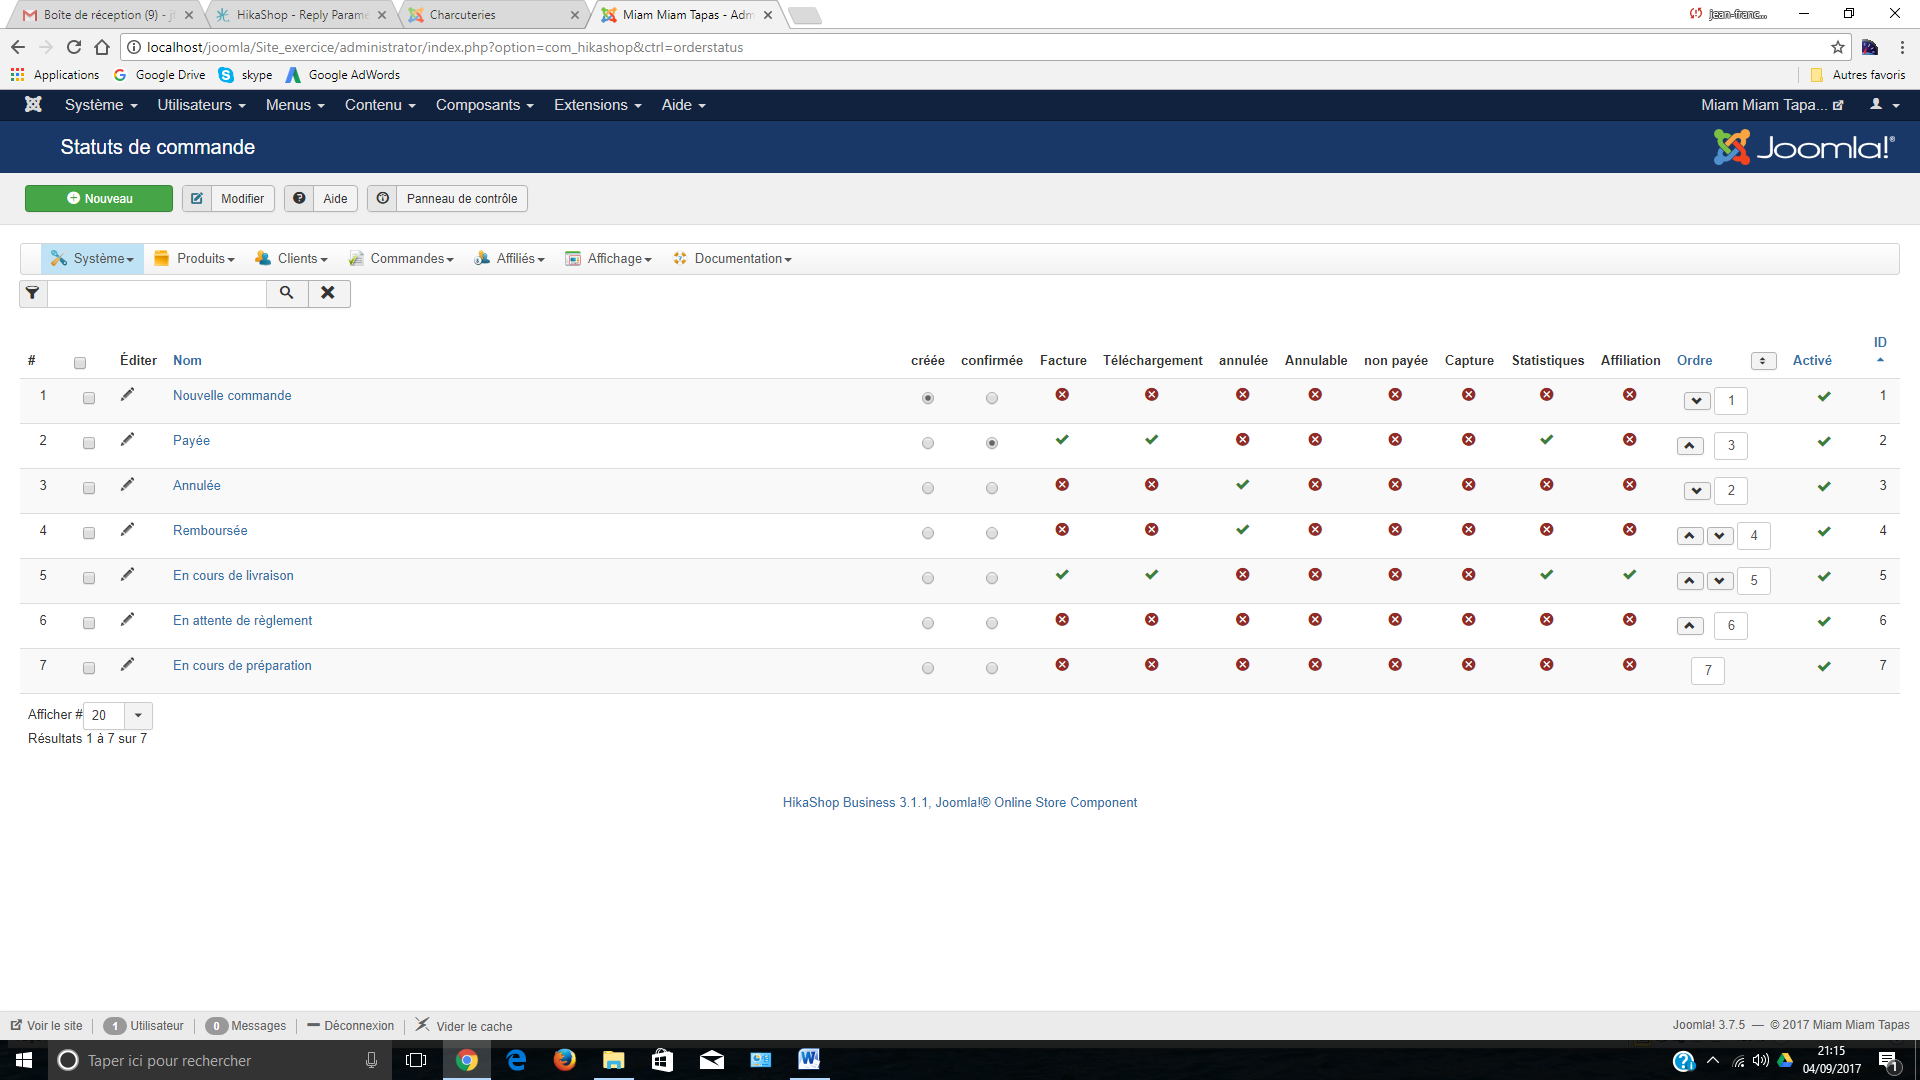
Task: Click the save order icon beside Ordre
Action: 1763,361
